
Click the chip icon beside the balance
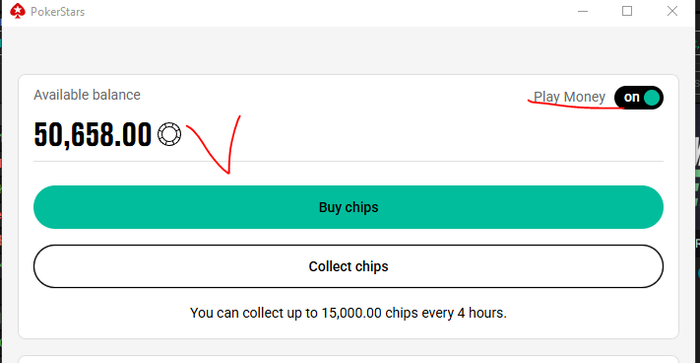tap(169, 134)
